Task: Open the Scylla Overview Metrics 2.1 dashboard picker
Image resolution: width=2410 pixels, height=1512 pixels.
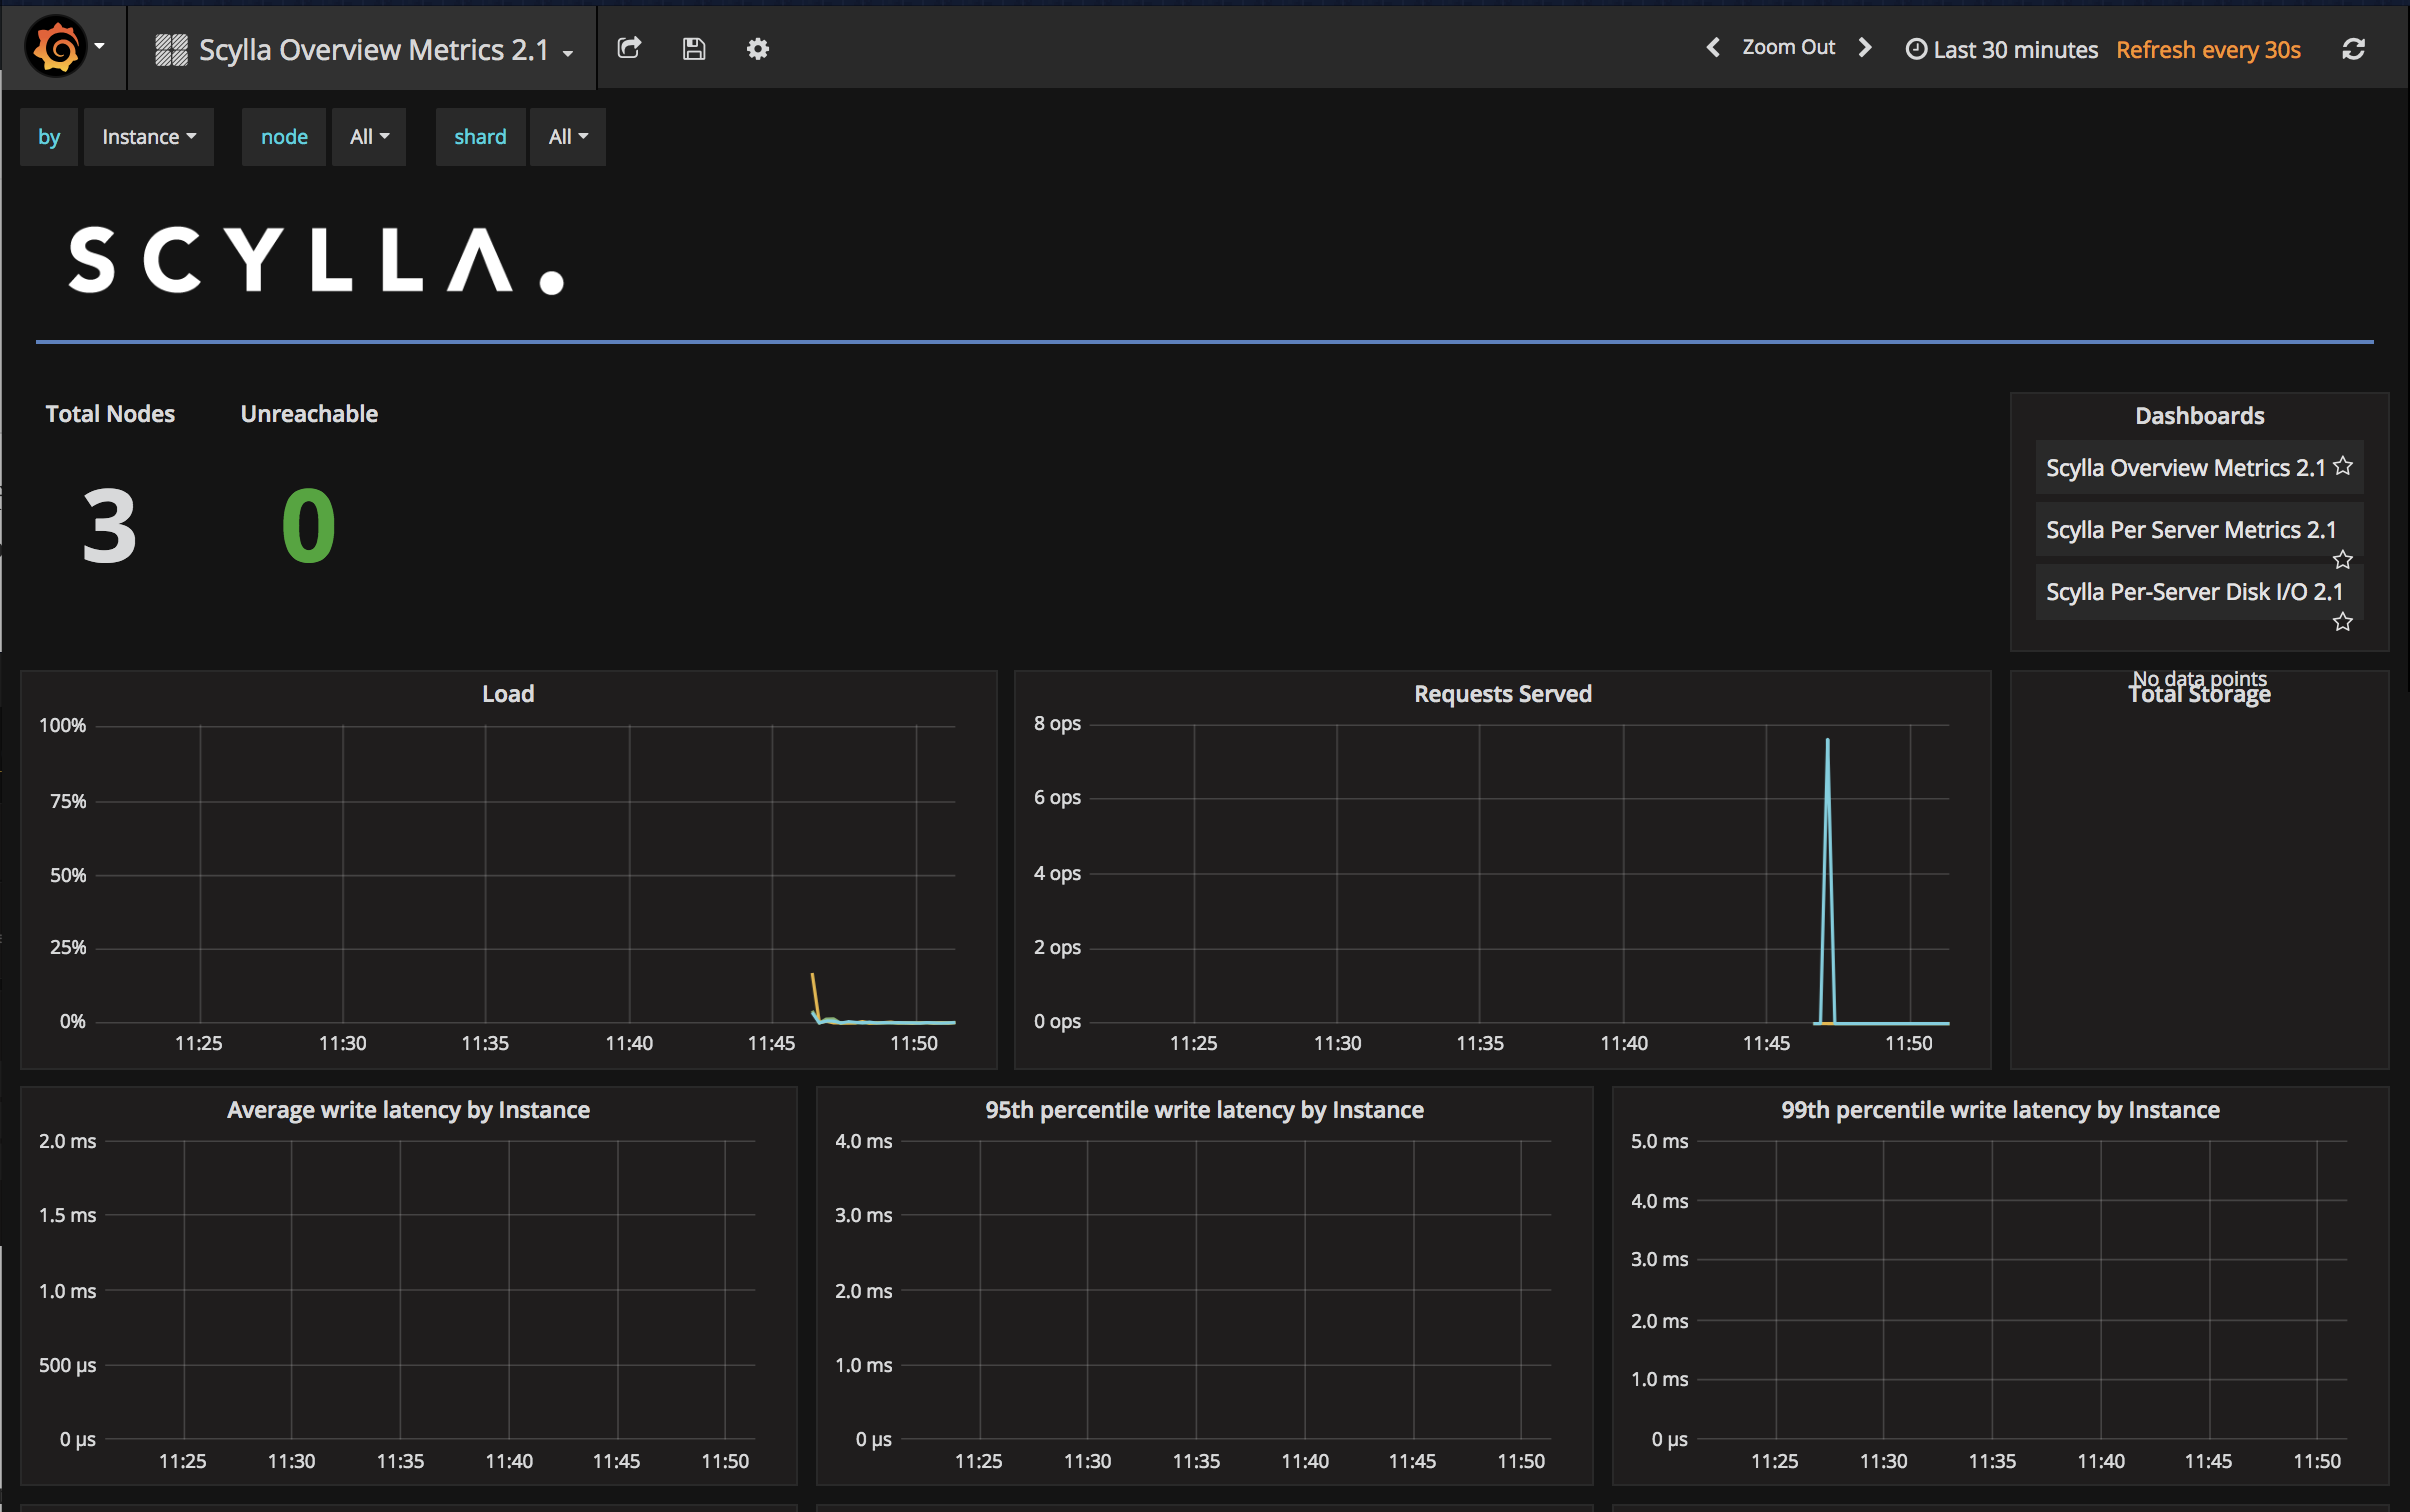Action: point(364,49)
